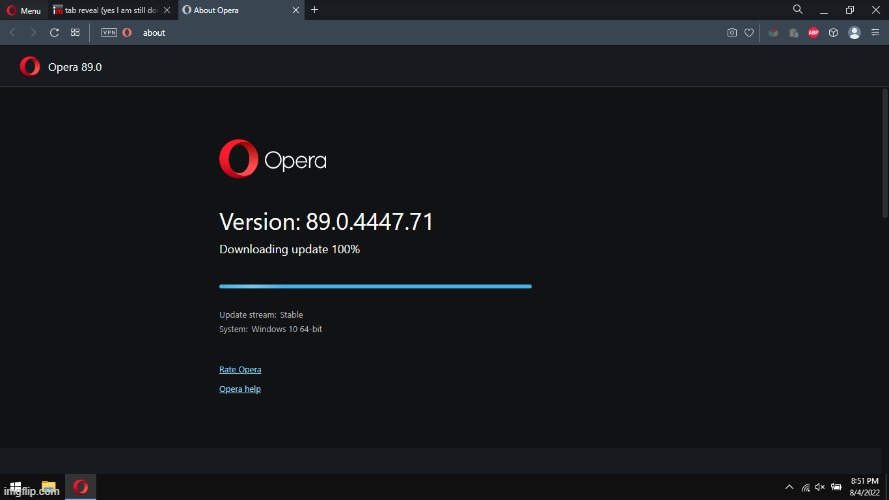Screen dimensions: 889x500
Task: Open the Adblock Plus extension icon
Action: pyautogui.click(x=814, y=33)
